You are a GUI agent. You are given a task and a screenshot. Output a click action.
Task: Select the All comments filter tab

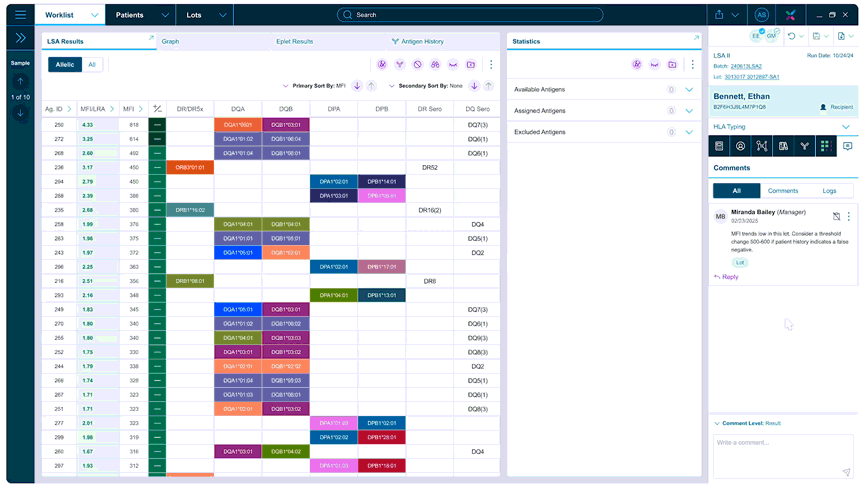(x=737, y=191)
